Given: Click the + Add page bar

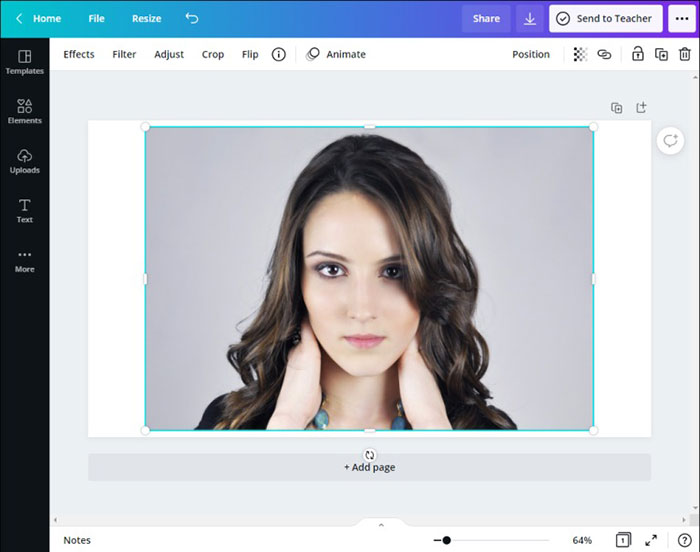Looking at the screenshot, I should pos(369,467).
